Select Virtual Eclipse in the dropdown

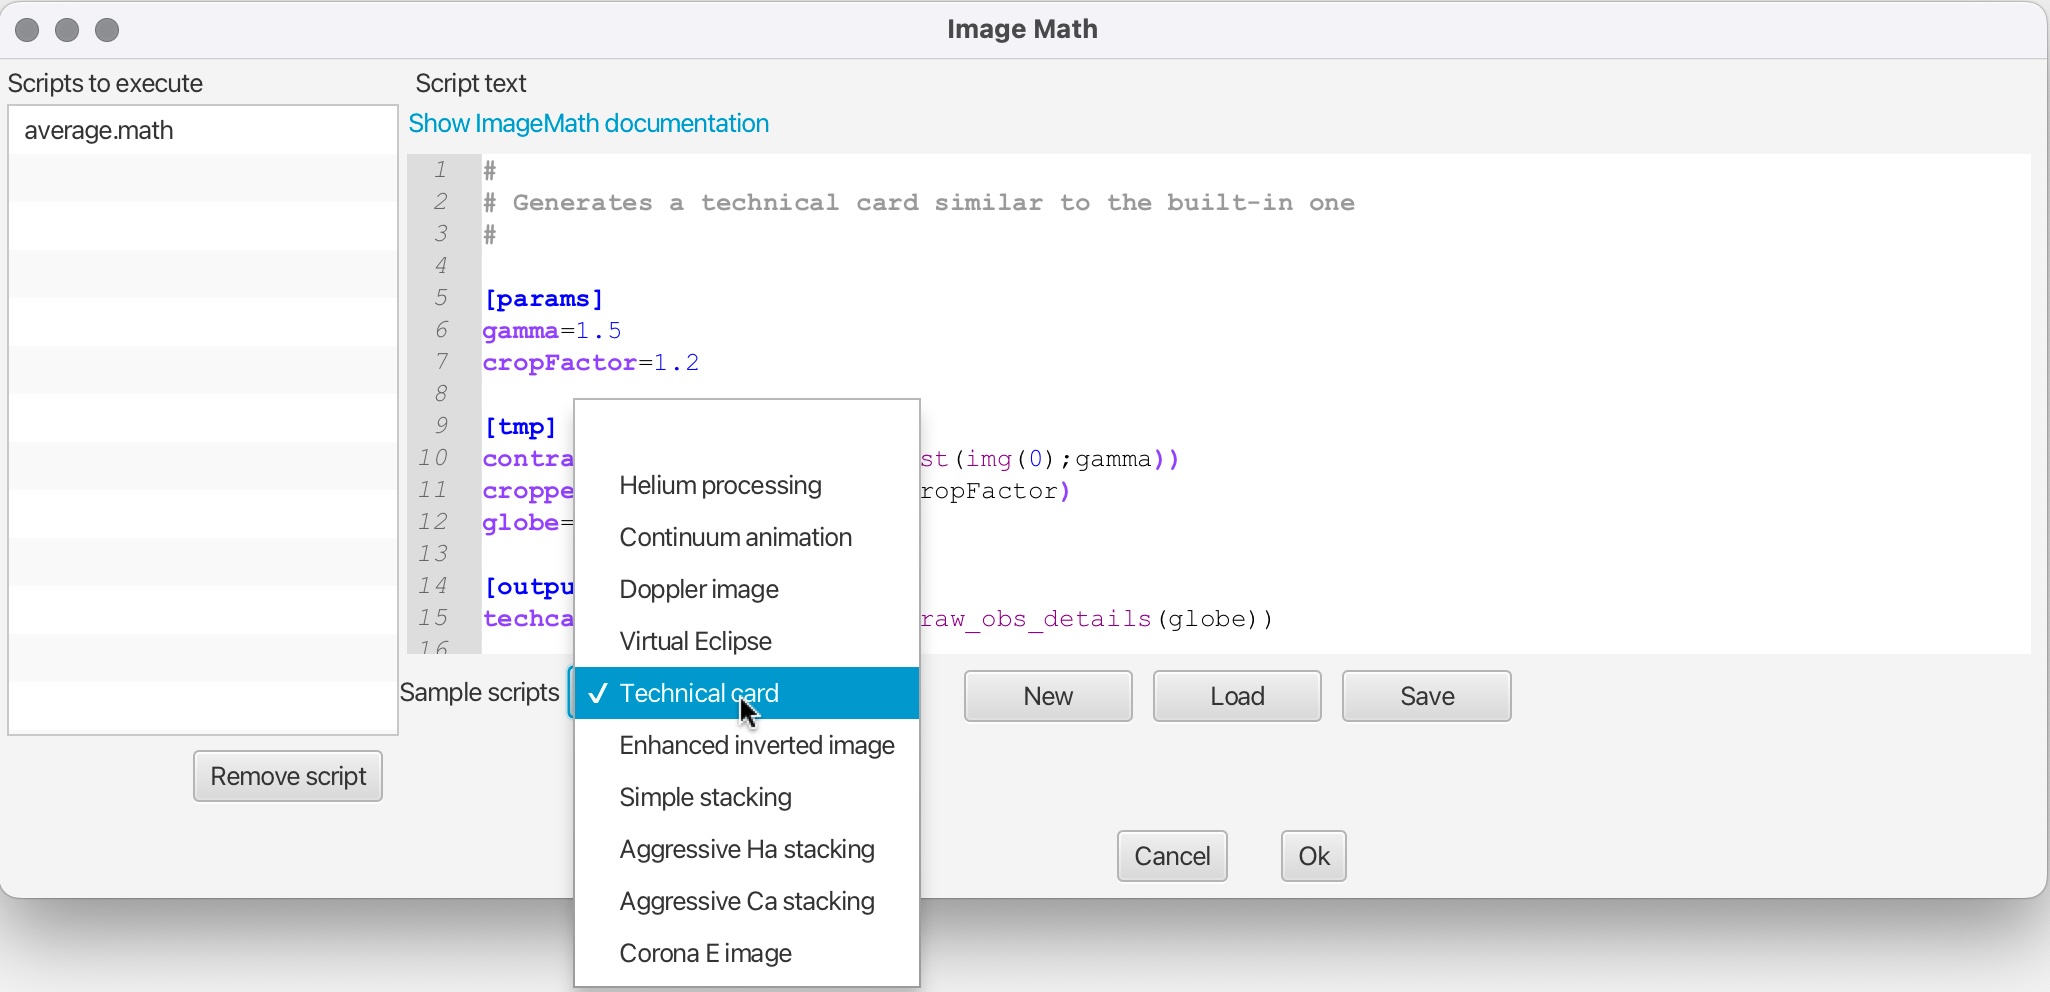(747, 641)
